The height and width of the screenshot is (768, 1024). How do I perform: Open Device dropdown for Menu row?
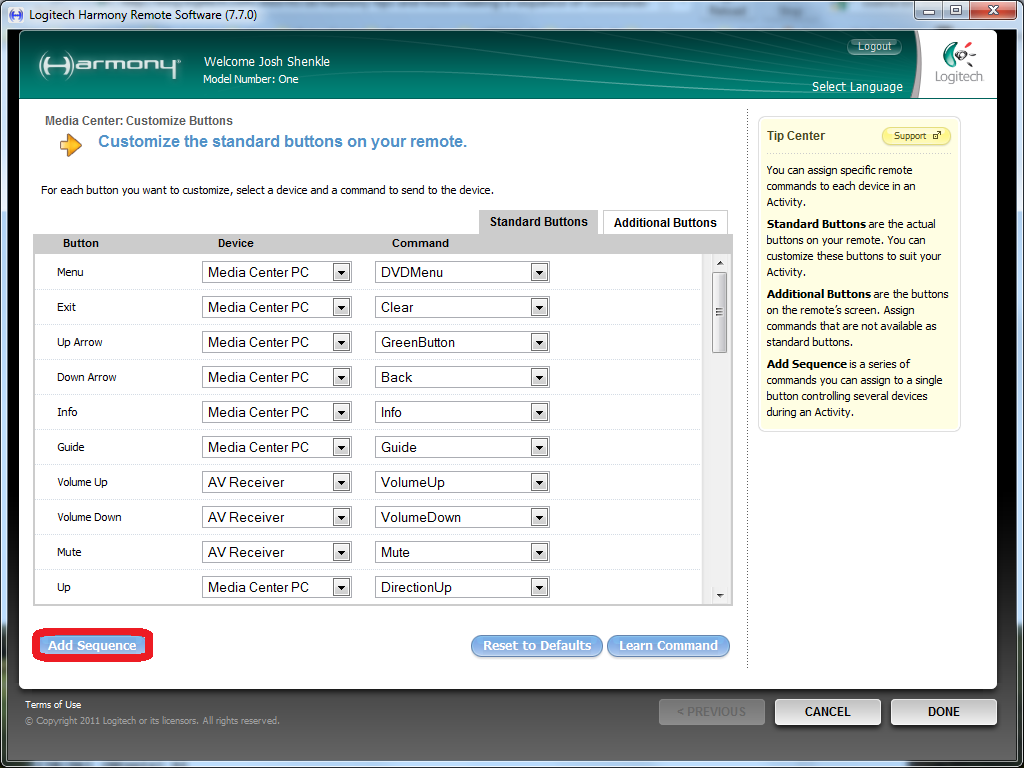(x=276, y=272)
